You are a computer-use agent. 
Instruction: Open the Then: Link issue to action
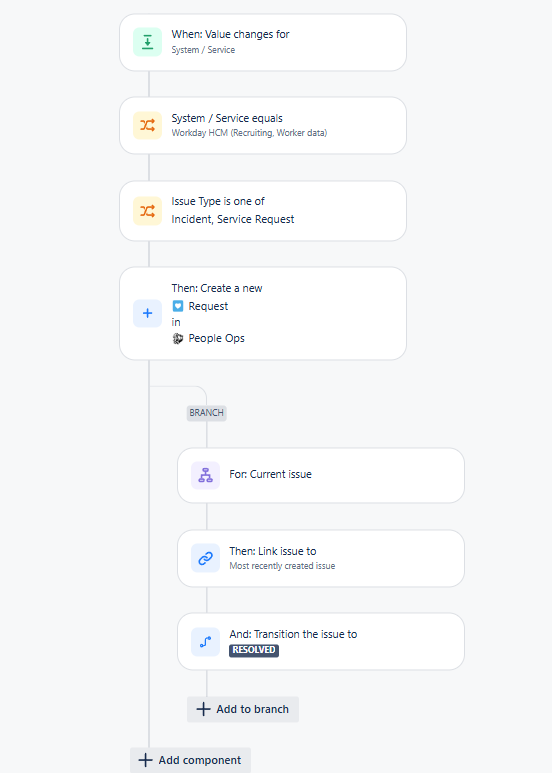coord(321,558)
